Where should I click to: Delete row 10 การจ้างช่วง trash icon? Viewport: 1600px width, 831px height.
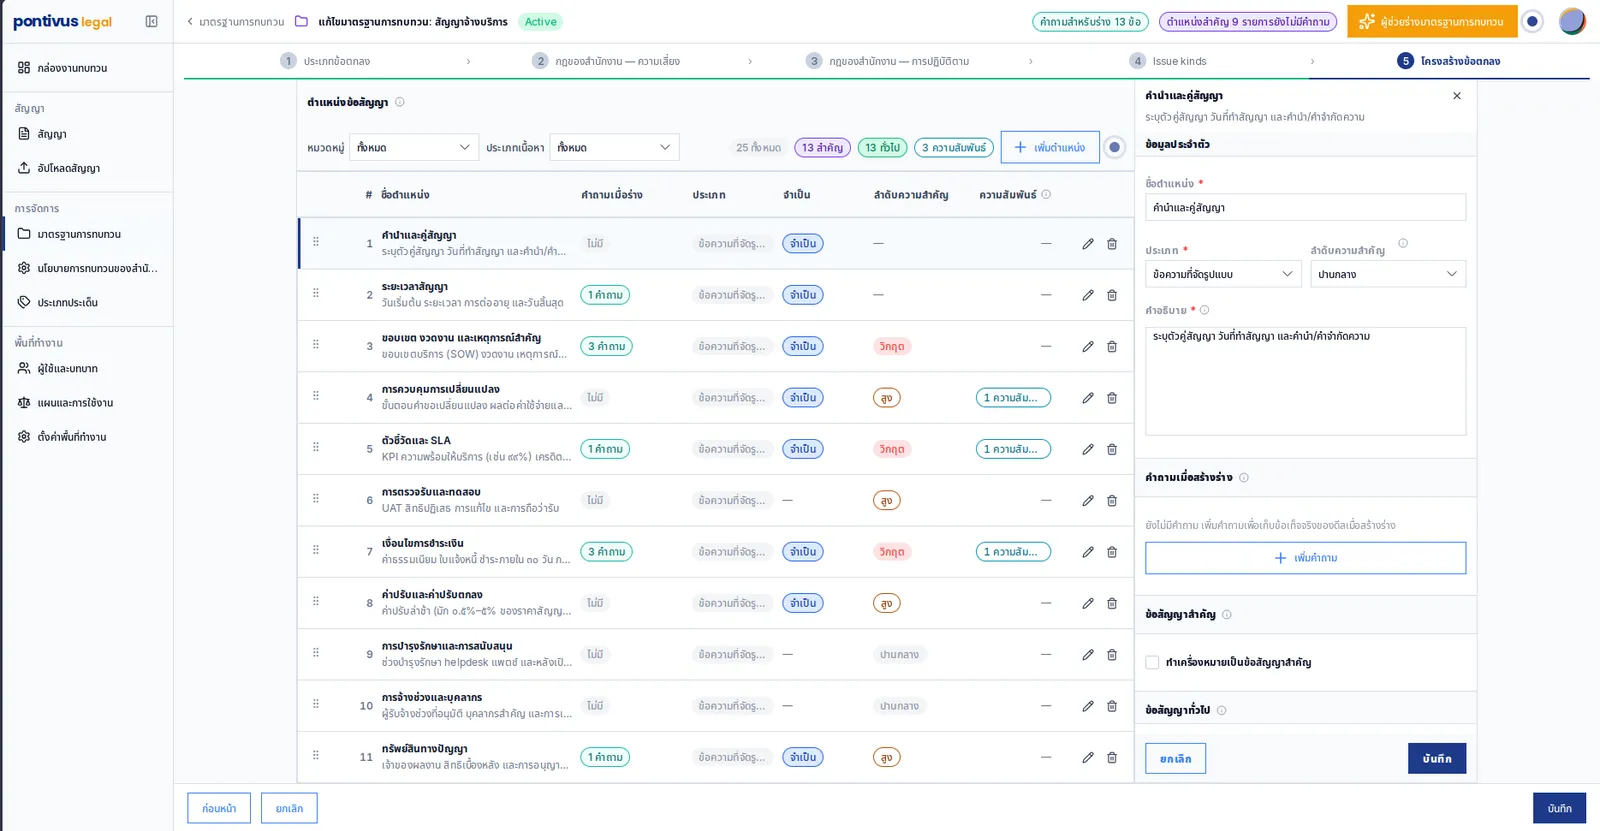1112,706
